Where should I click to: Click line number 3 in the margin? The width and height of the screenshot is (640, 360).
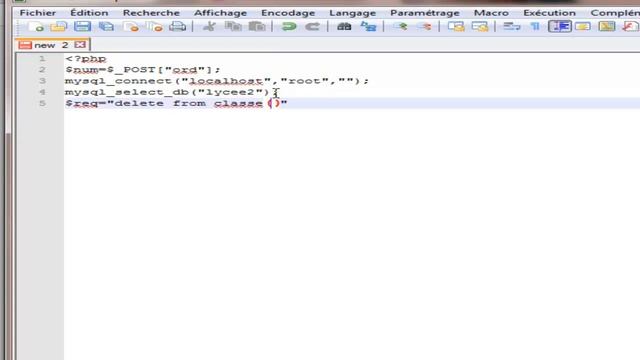[x=42, y=81]
